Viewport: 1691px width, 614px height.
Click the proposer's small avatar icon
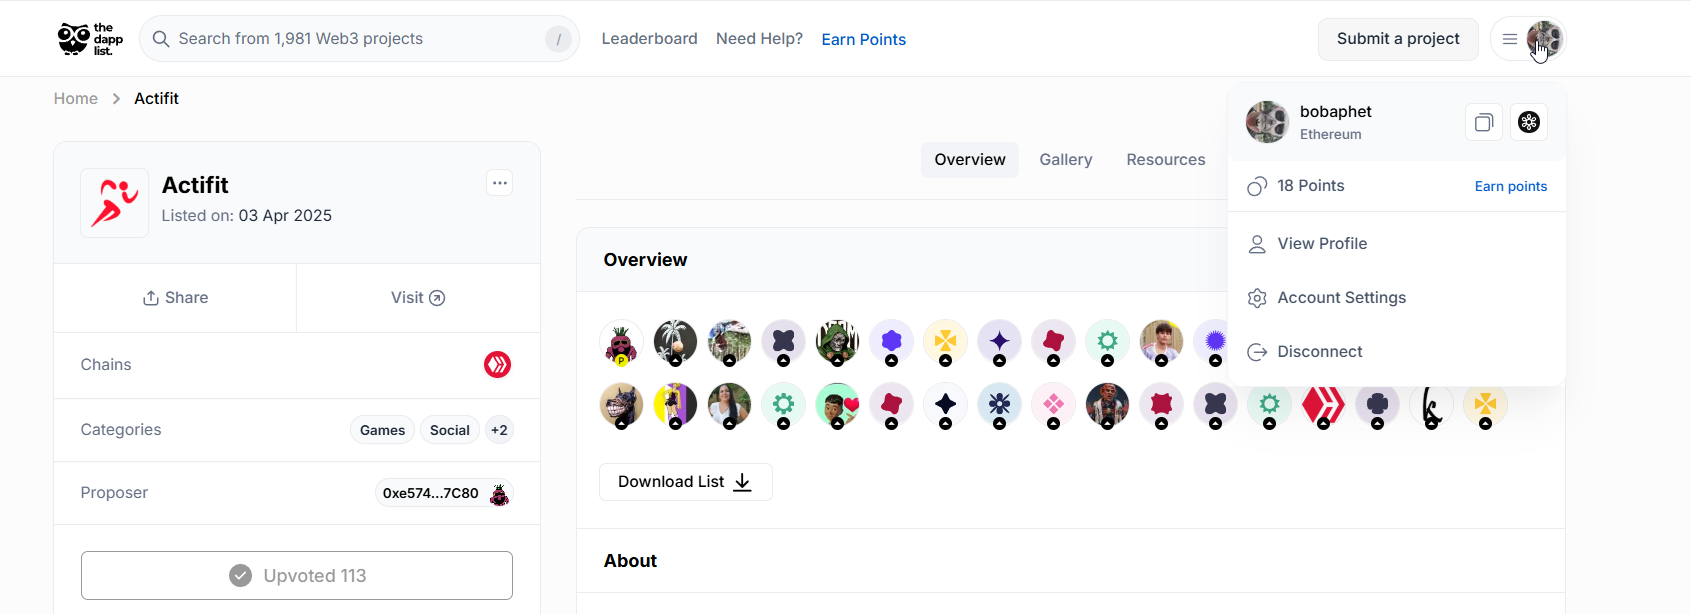499,493
